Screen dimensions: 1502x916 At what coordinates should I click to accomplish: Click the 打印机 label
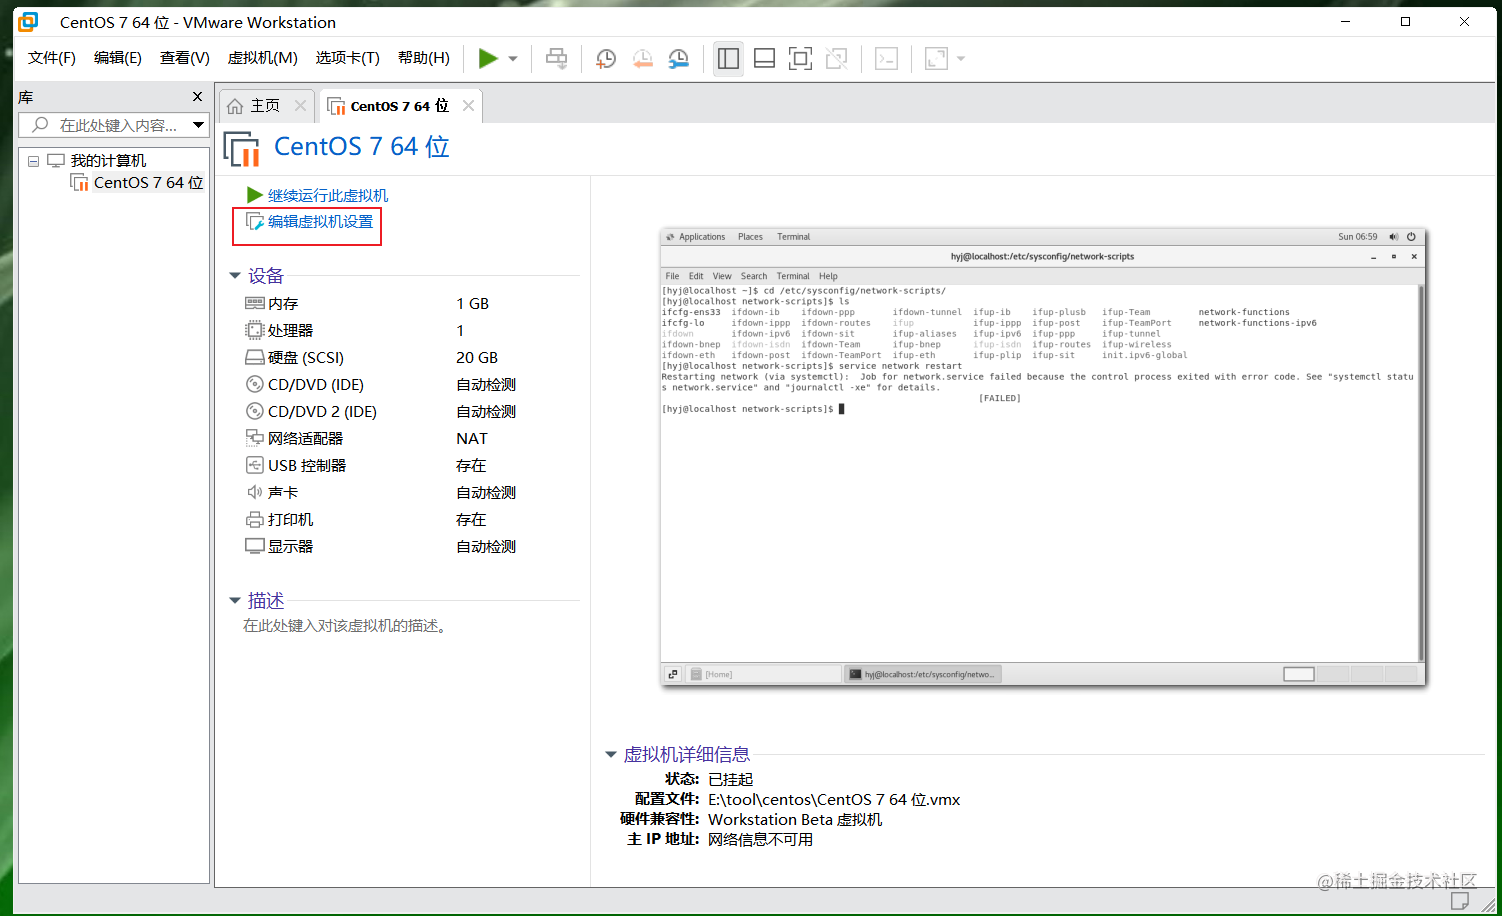291,519
